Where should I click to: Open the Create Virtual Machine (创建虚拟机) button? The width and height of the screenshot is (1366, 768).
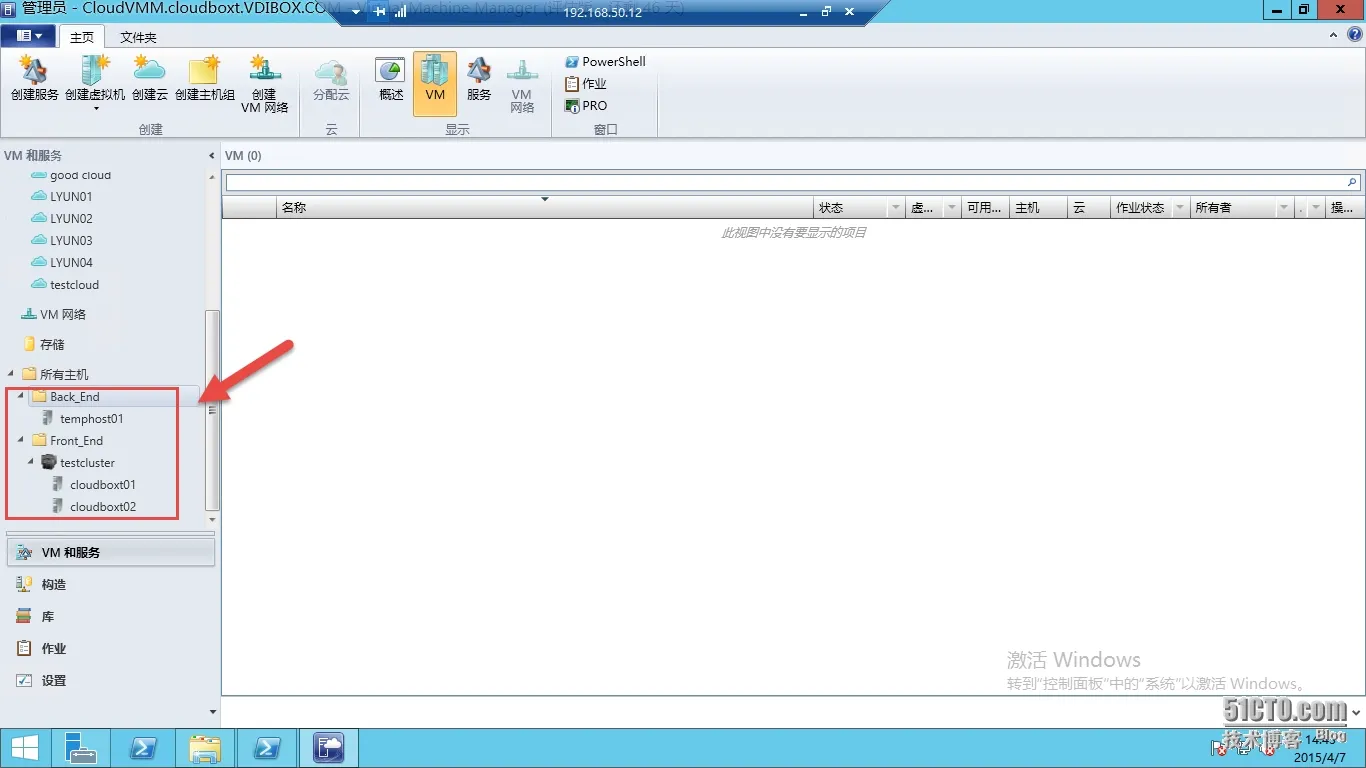click(95, 82)
